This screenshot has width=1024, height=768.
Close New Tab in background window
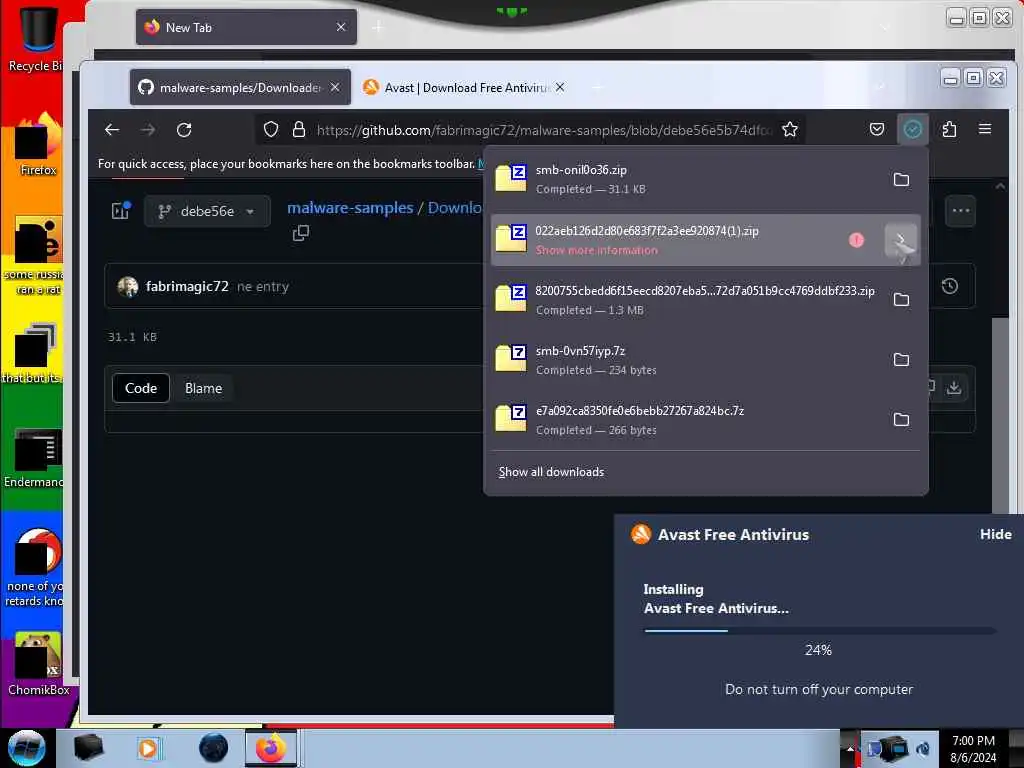[x=341, y=27]
